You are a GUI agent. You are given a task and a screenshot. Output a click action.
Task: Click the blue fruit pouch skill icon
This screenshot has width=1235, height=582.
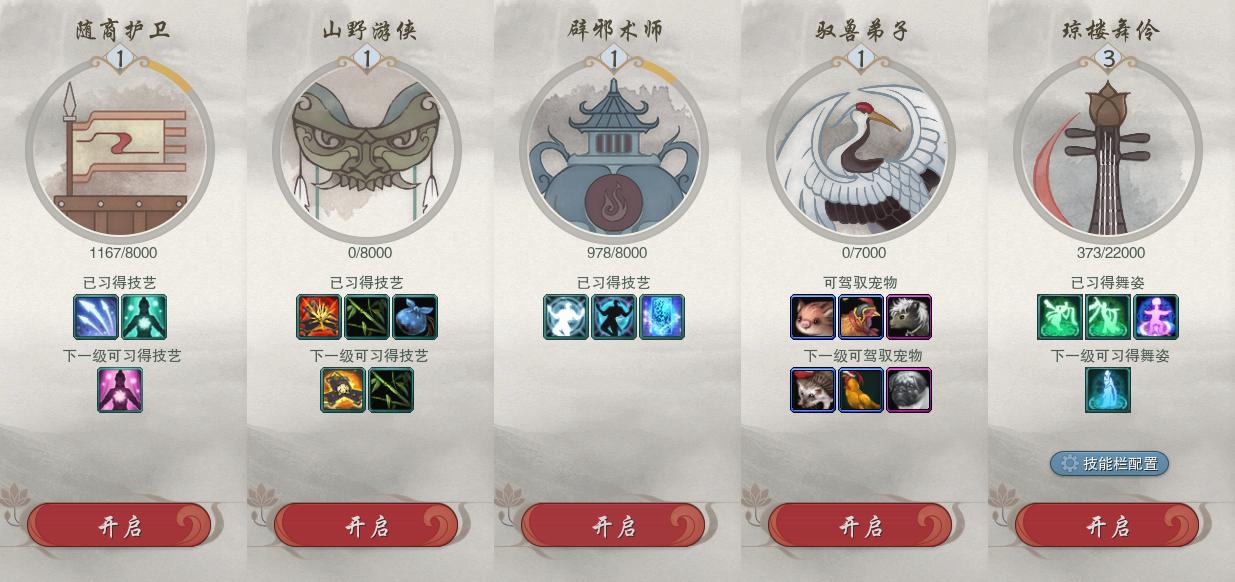pyautogui.click(x=415, y=317)
